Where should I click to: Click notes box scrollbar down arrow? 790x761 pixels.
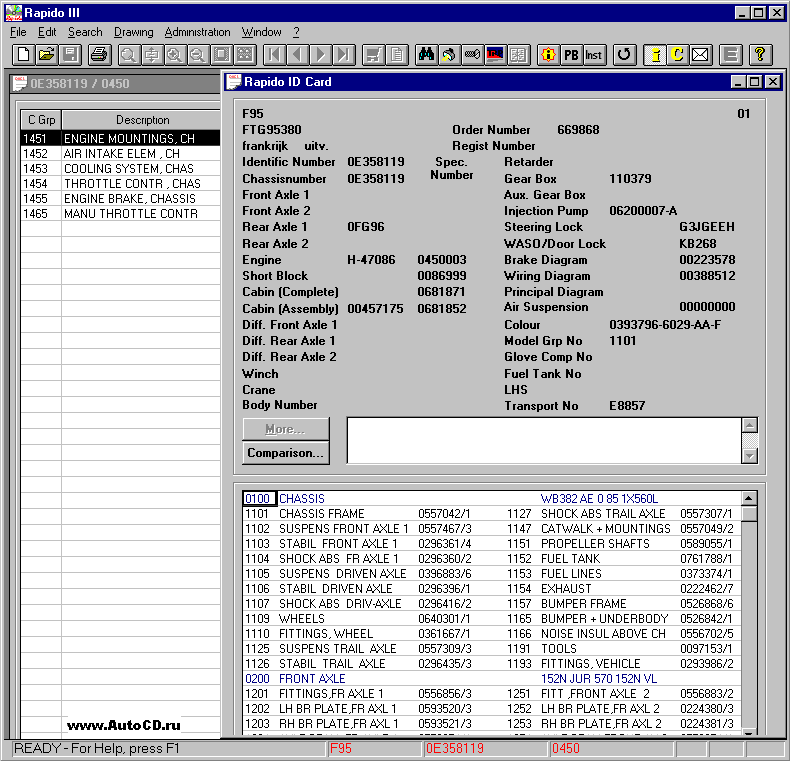[750, 456]
